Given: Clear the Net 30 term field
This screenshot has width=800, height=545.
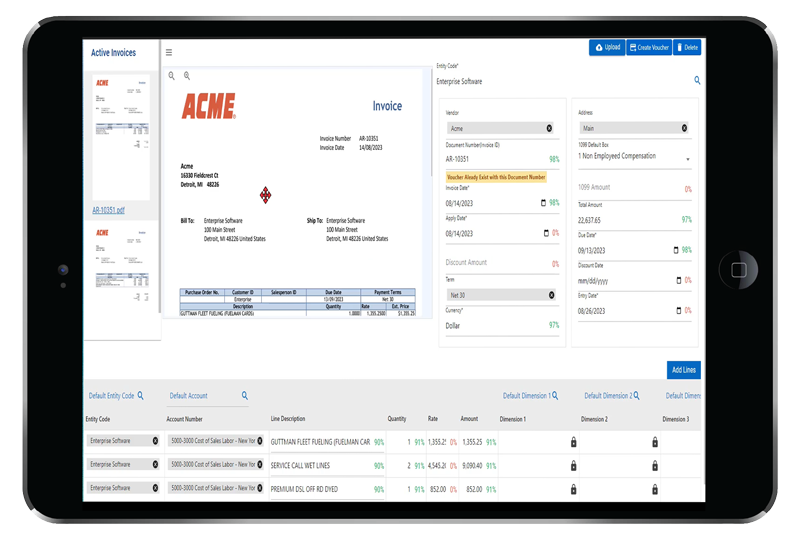Looking at the screenshot, I should pos(552,295).
